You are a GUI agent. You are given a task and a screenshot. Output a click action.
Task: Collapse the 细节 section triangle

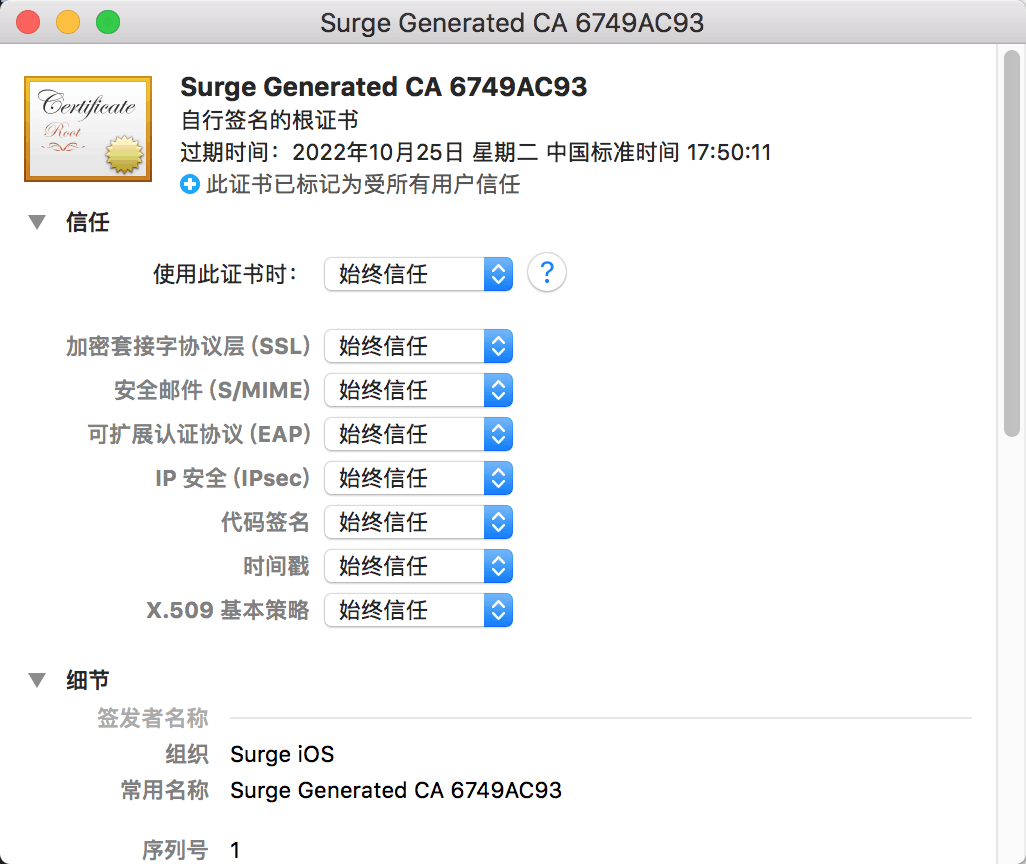[x=37, y=680]
